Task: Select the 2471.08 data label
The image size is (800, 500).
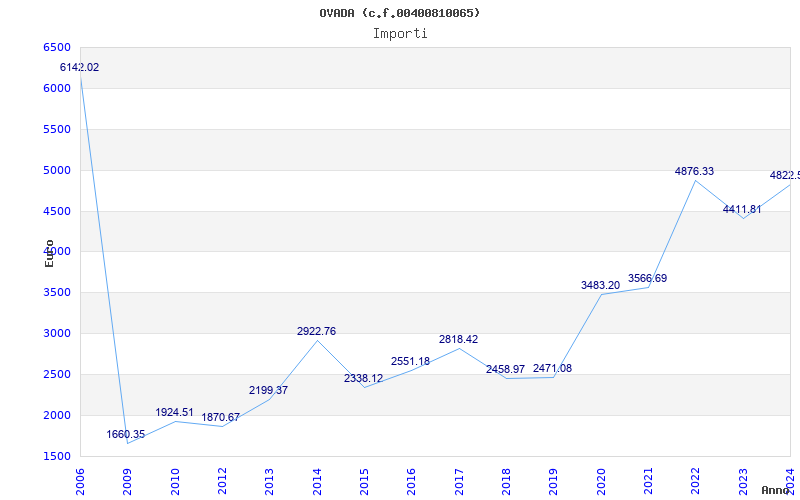Action: pyautogui.click(x=552, y=368)
